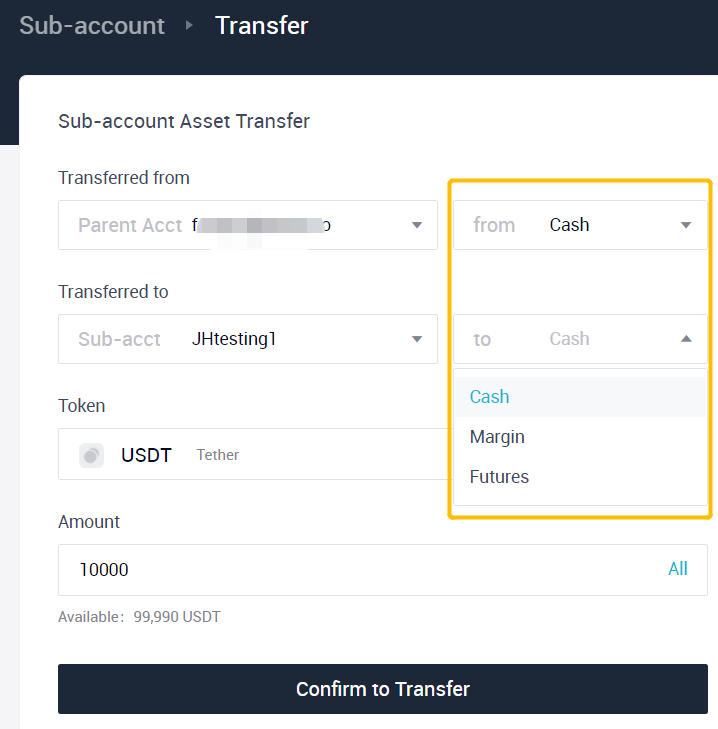The image size is (718, 729).
Task: Click the 'to' wallet type field
Action: (570, 339)
